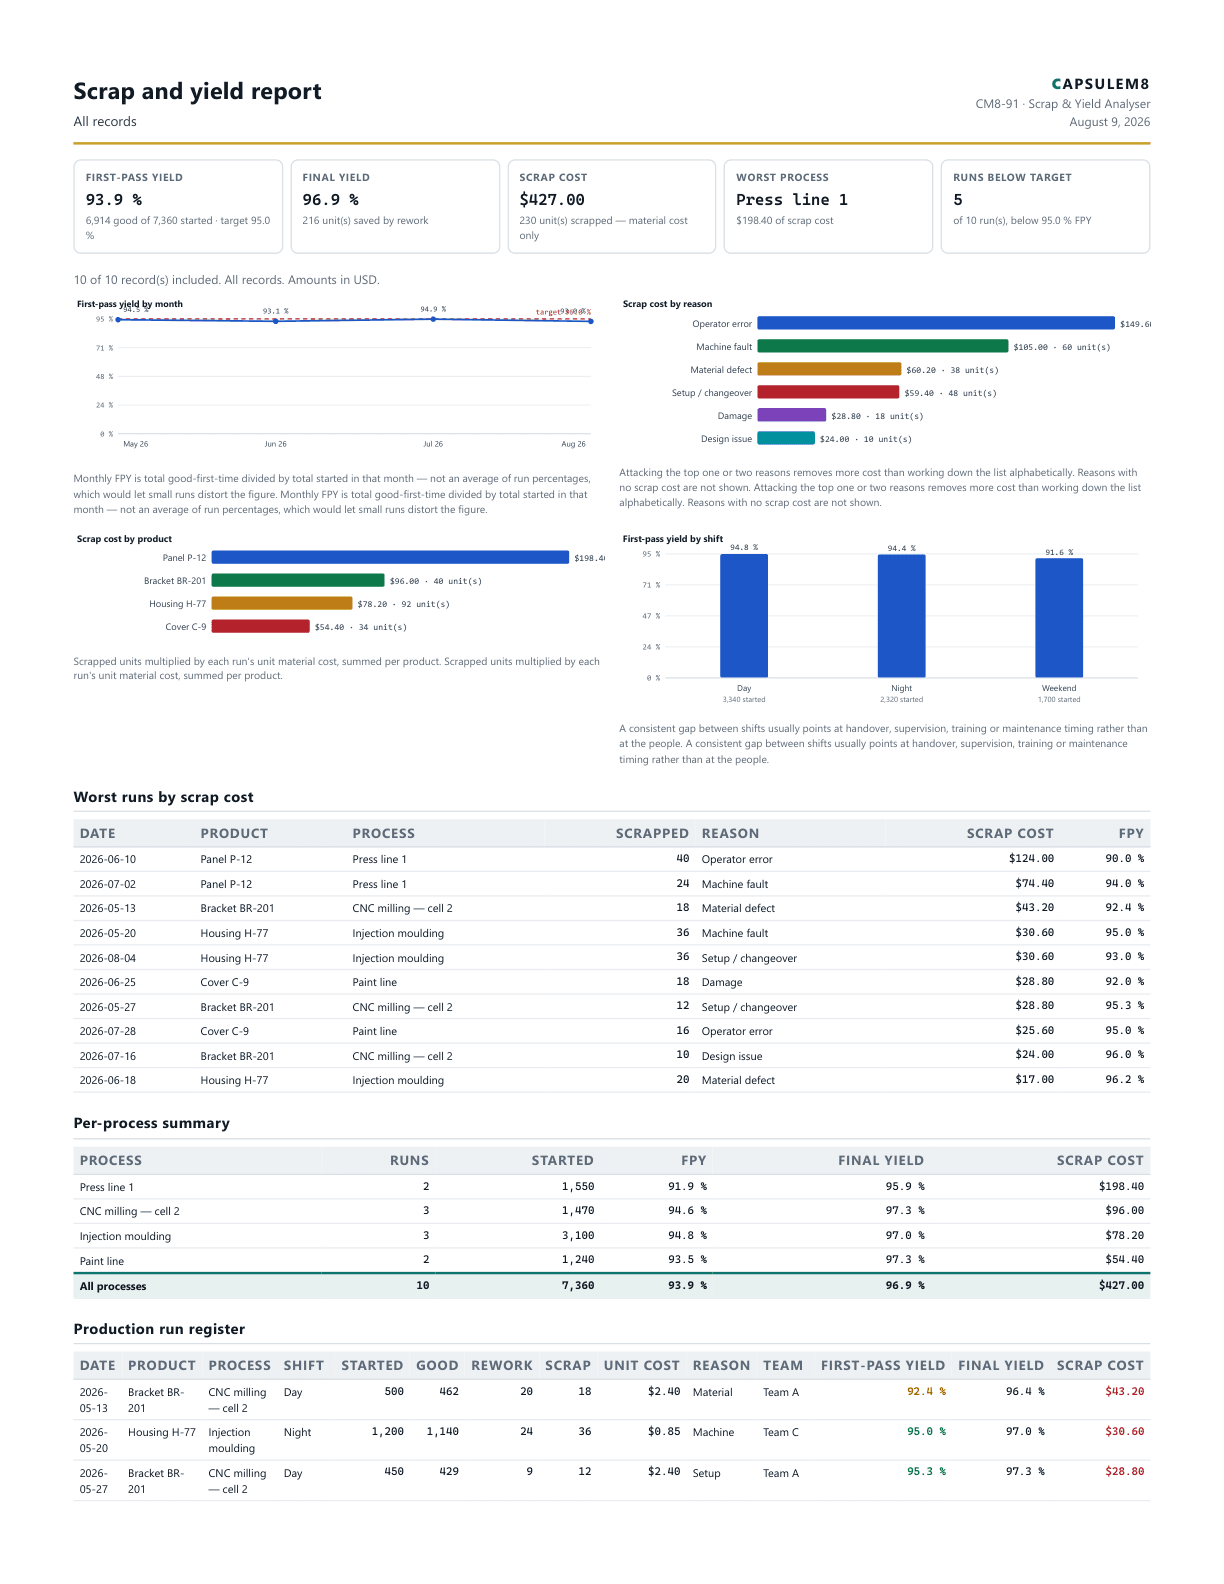Click the Weekend shift yield bar
Viewport: 1224px width, 1584px height.
point(1059,618)
